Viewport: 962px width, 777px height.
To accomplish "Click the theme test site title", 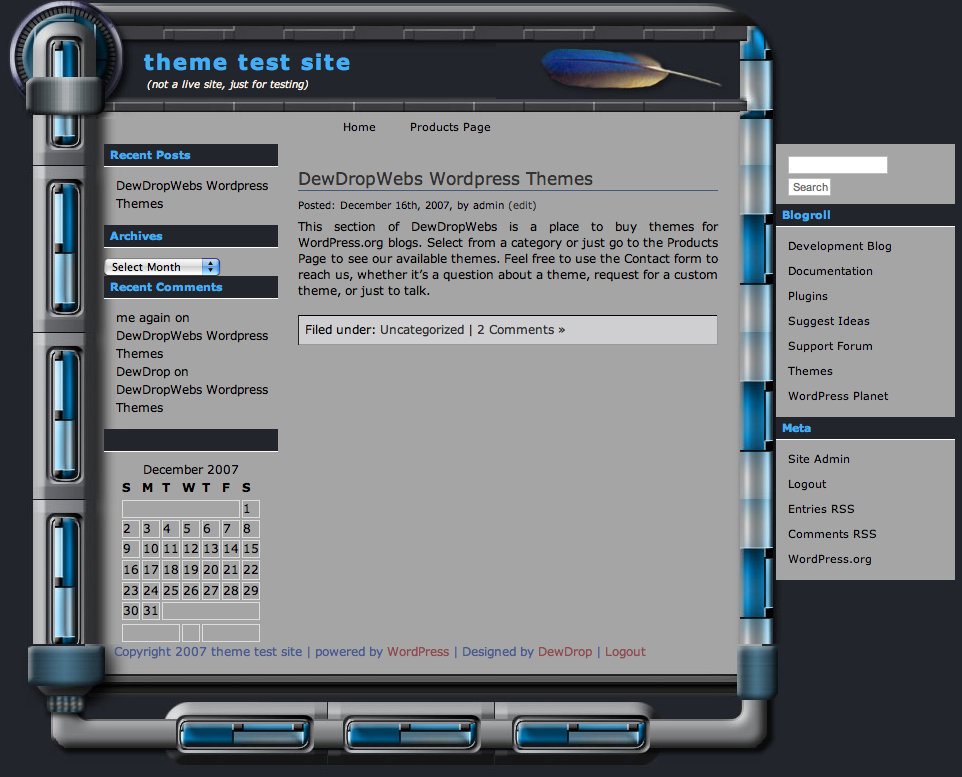I will [x=247, y=62].
